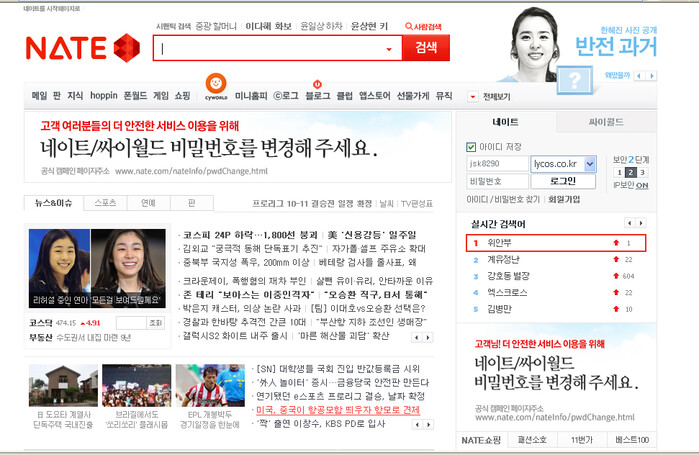Open the 블로그 menu item
Viewport: 699px width, 455px height.
317,96
